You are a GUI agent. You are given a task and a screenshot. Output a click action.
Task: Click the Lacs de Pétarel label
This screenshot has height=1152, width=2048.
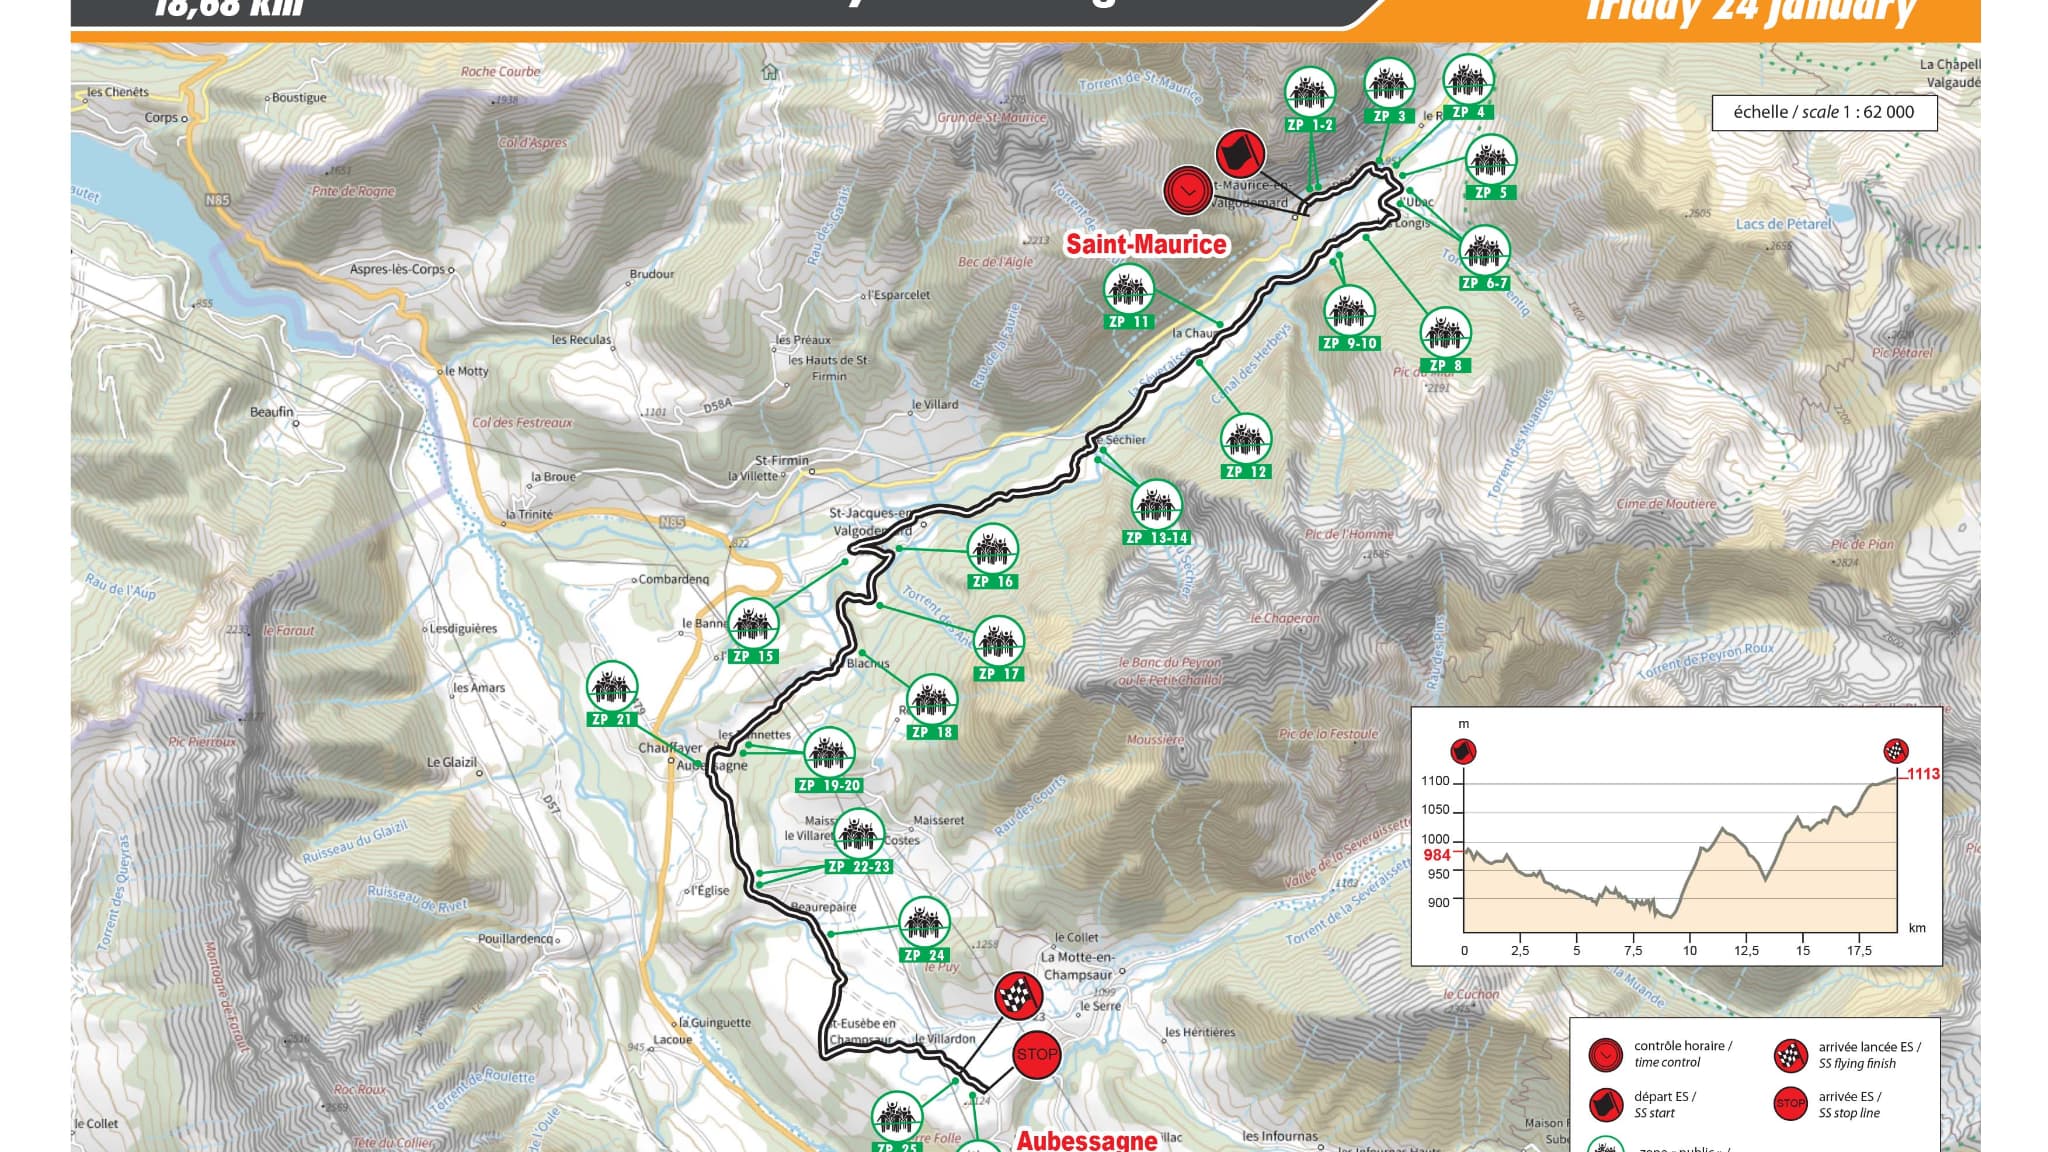click(1783, 224)
